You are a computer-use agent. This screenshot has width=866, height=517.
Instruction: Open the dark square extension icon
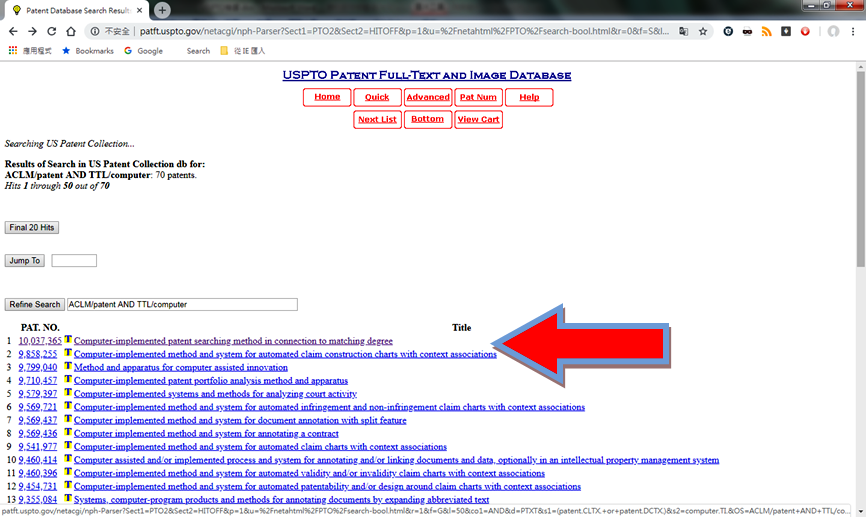click(786, 31)
